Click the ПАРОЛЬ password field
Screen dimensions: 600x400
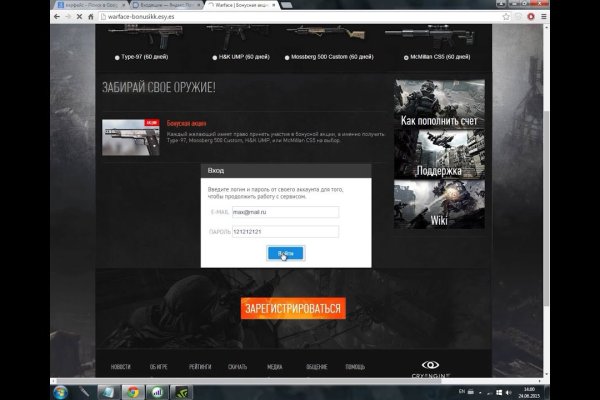(284, 232)
